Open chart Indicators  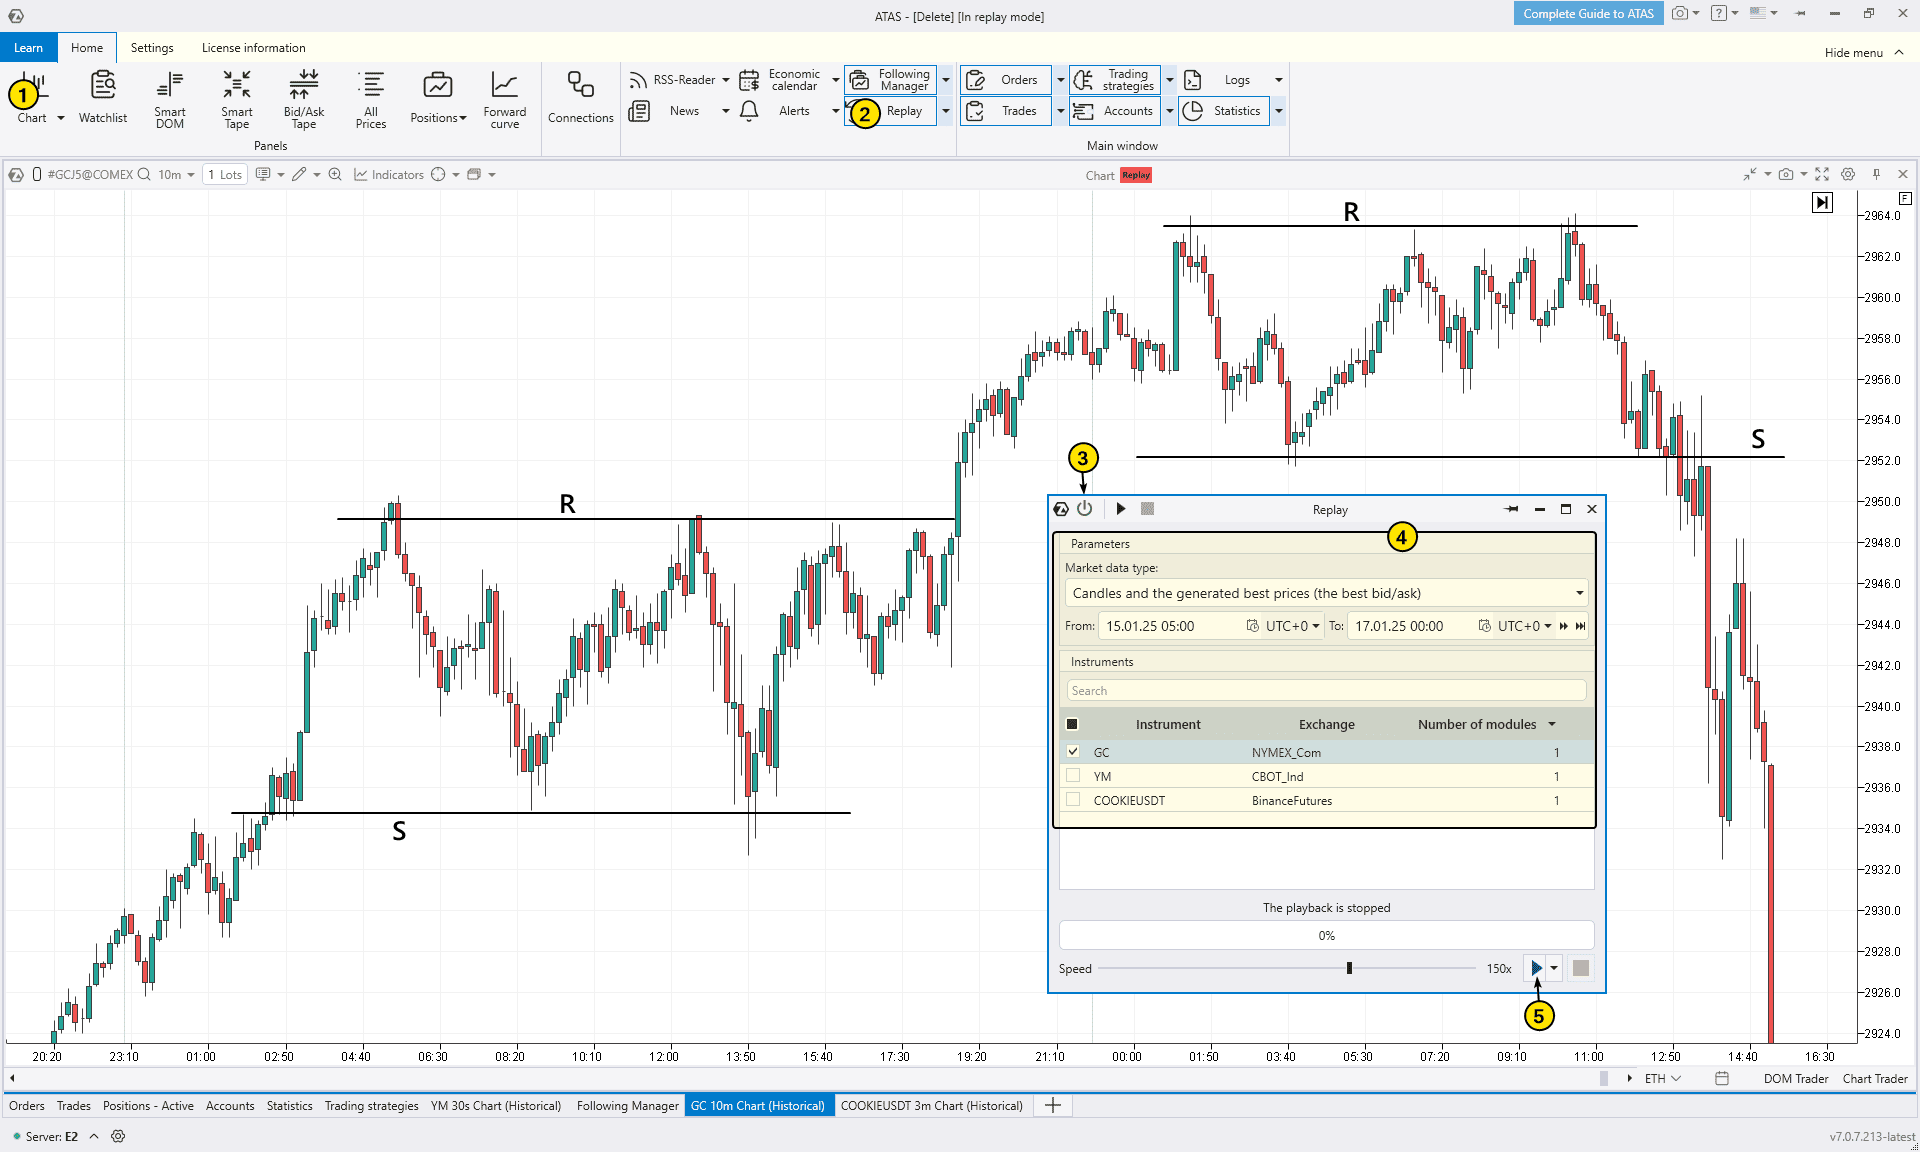pos(389,175)
